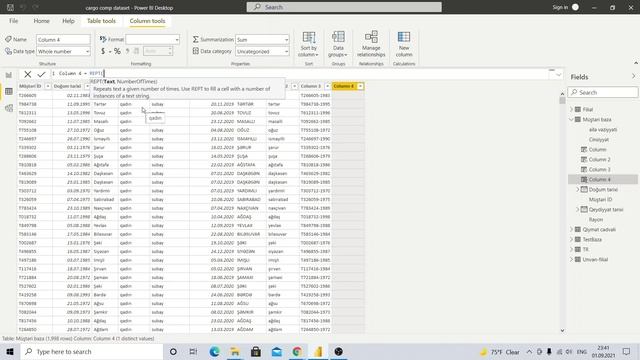Open Mail app from taskbar

pos(277,351)
